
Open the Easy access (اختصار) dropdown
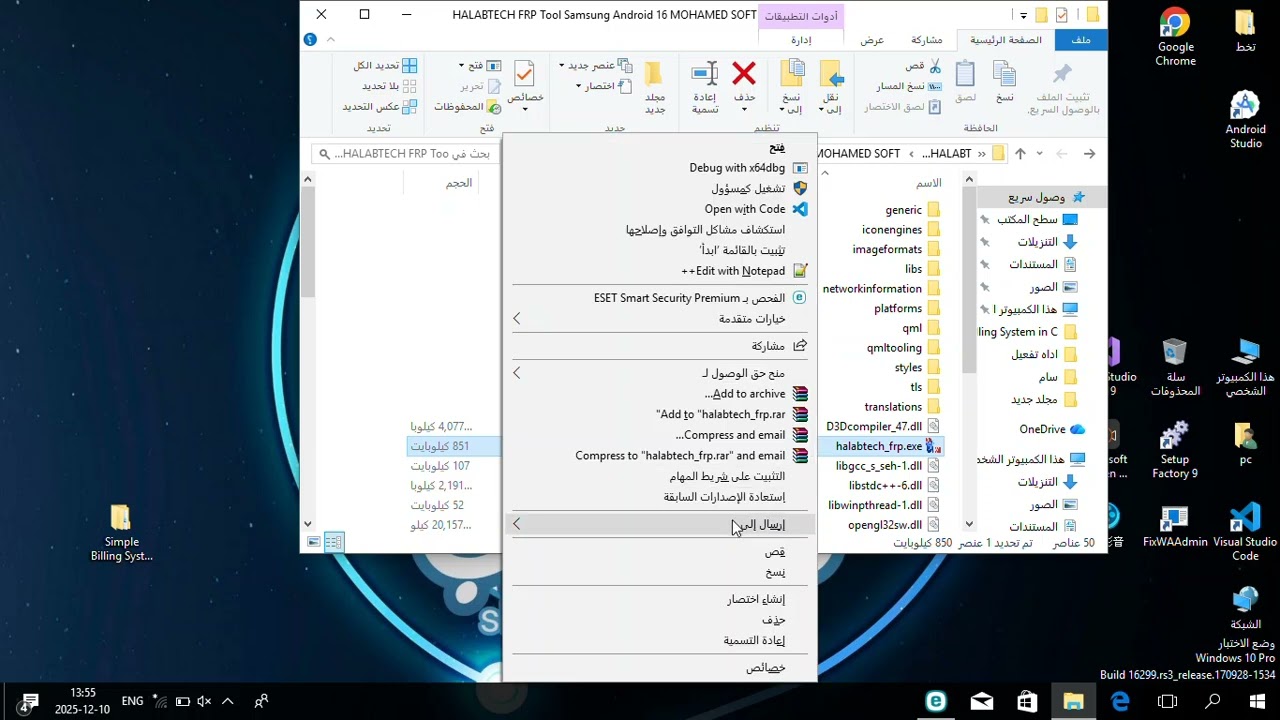pyautogui.click(x=604, y=86)
